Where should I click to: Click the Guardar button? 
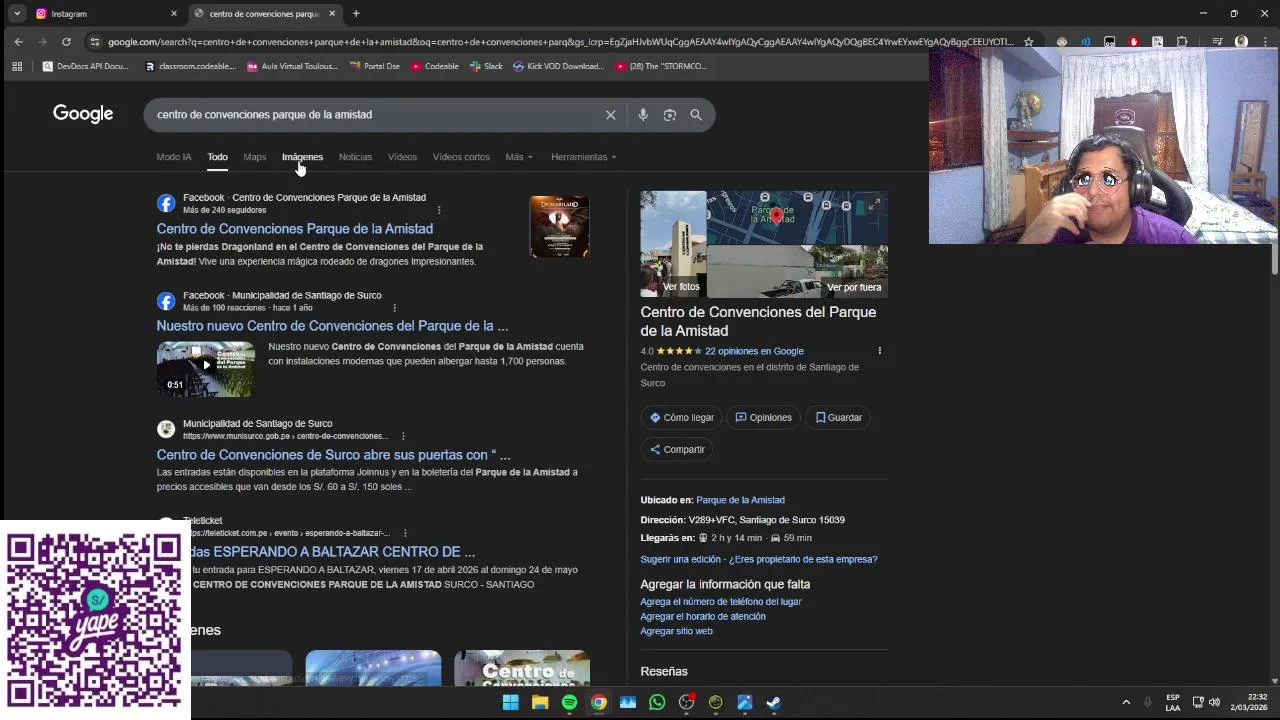(838, 418)
